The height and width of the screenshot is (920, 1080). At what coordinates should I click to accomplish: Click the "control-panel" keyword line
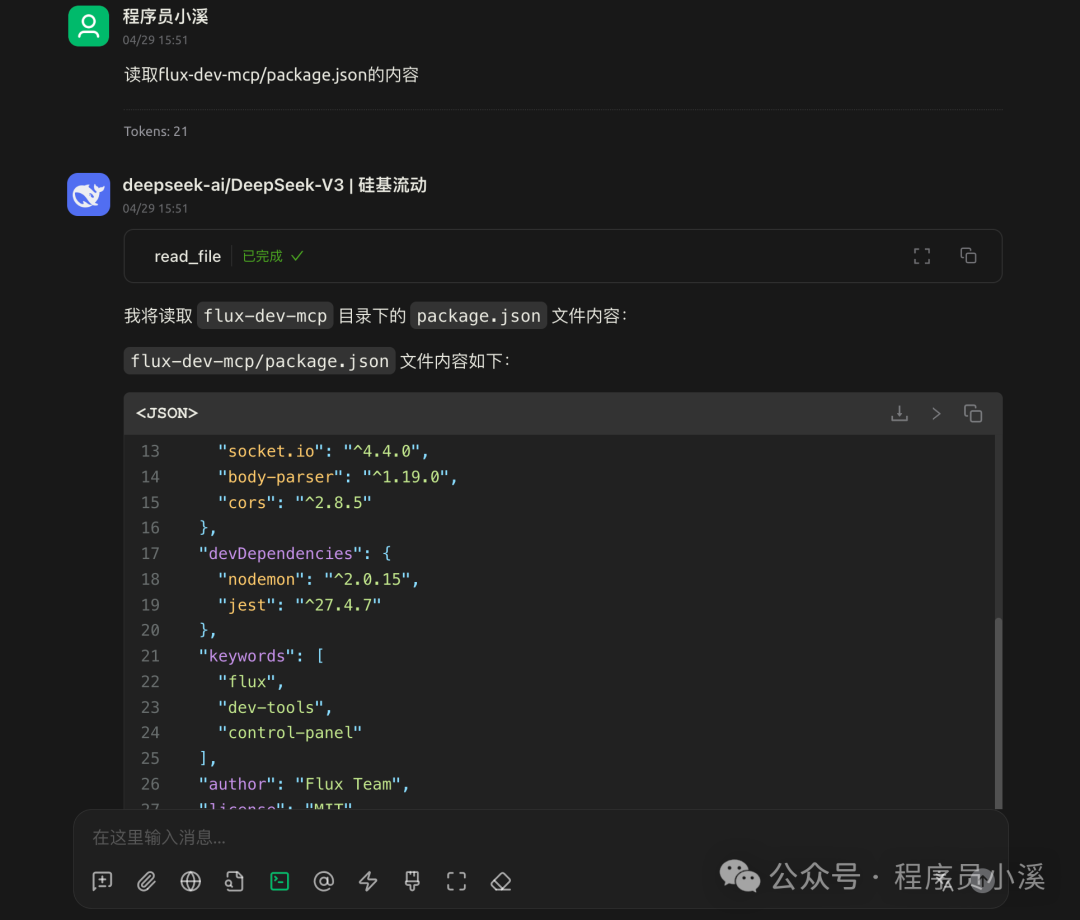tap(289, 732)
